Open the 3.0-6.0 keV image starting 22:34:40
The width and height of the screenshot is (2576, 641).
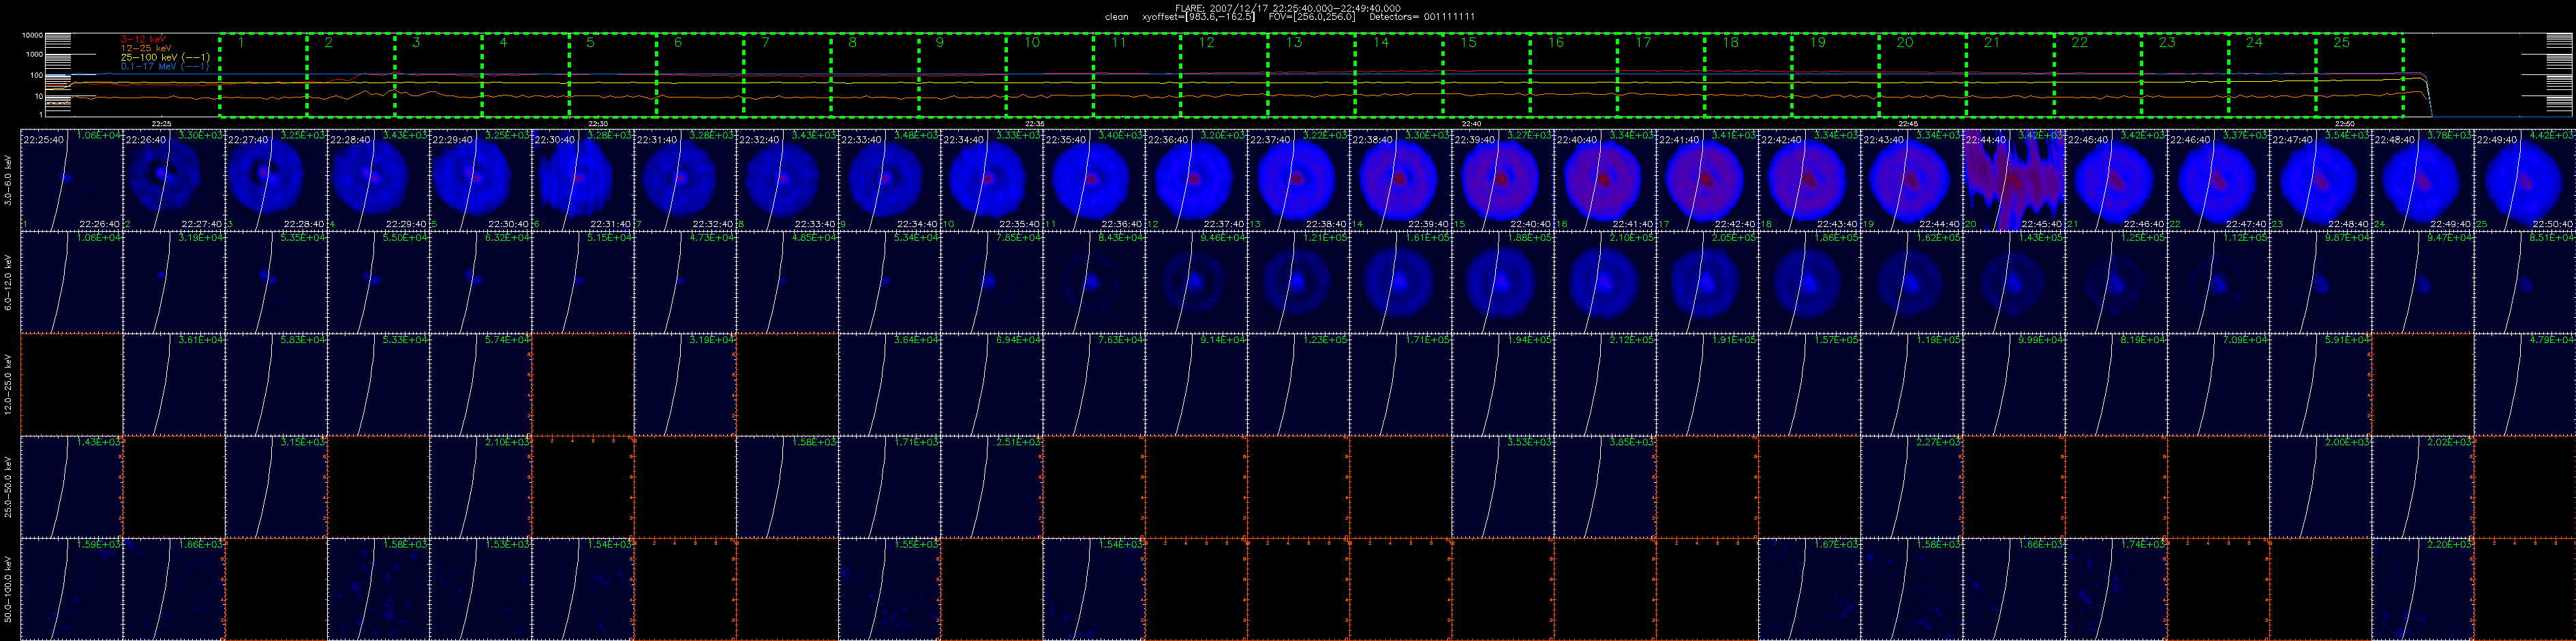[991, 180]
